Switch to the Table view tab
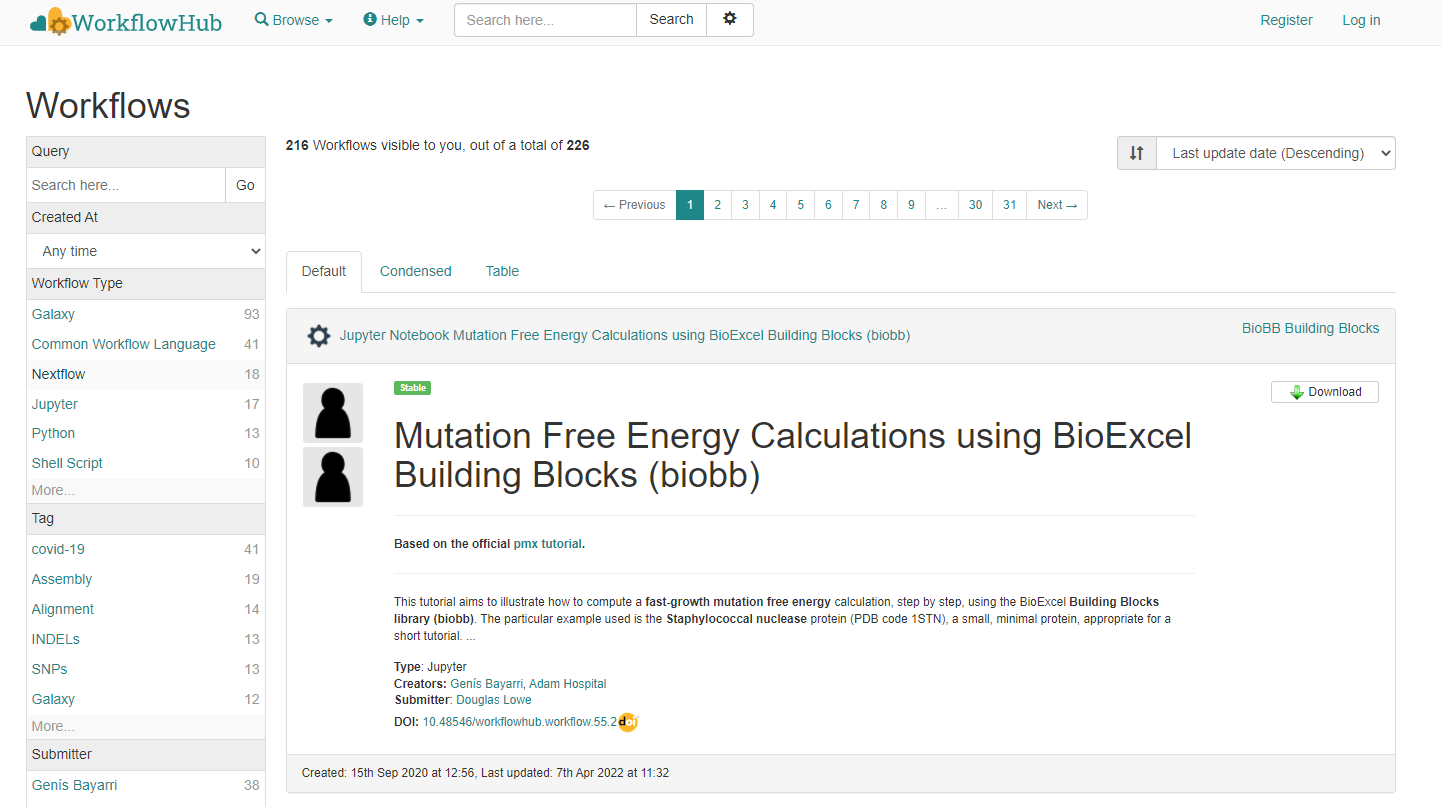This screenshot has height=807, width=1441. [502, 271]
